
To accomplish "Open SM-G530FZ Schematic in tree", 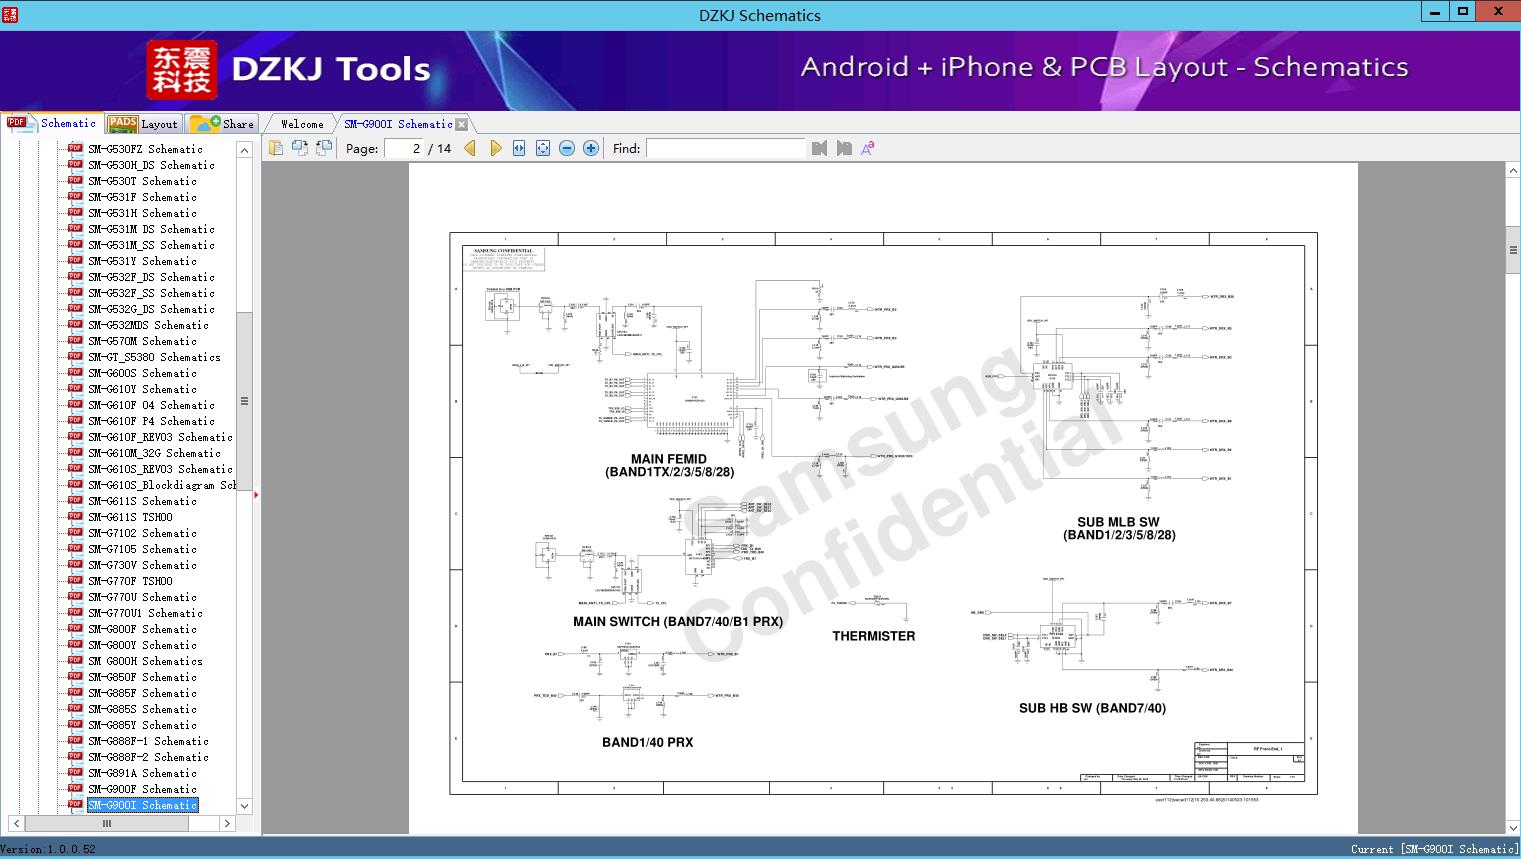I will pyautogui.click(x=145, y=149).
